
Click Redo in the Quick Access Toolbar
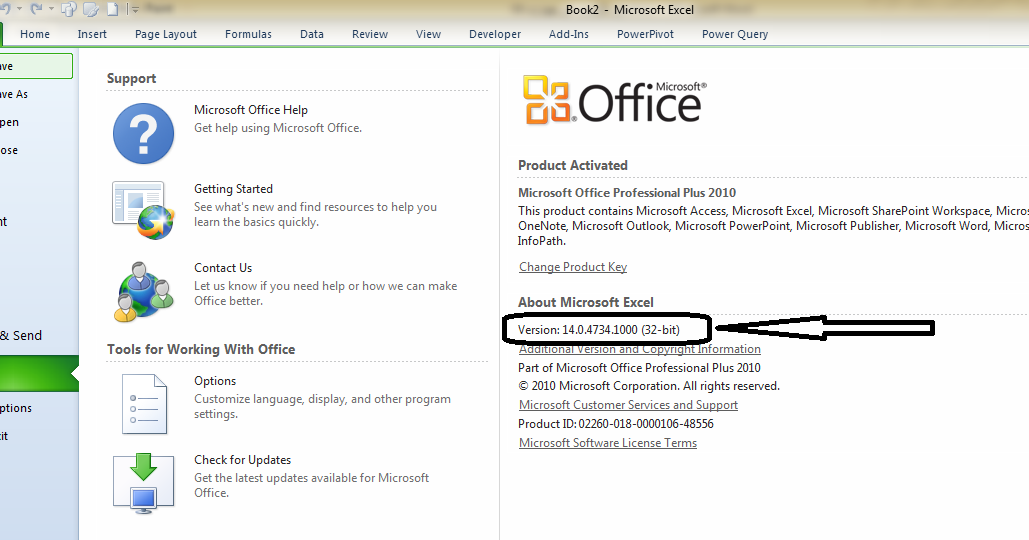pyautogui.click(x=36, y=9)
